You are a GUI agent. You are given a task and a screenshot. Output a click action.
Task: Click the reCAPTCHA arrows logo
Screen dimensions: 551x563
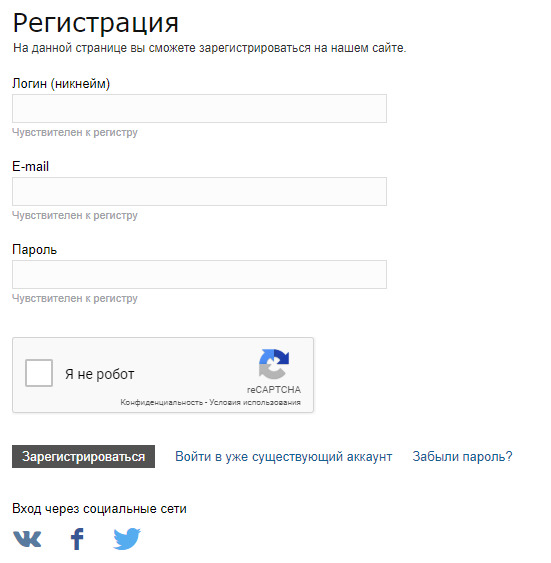point(274,364)
